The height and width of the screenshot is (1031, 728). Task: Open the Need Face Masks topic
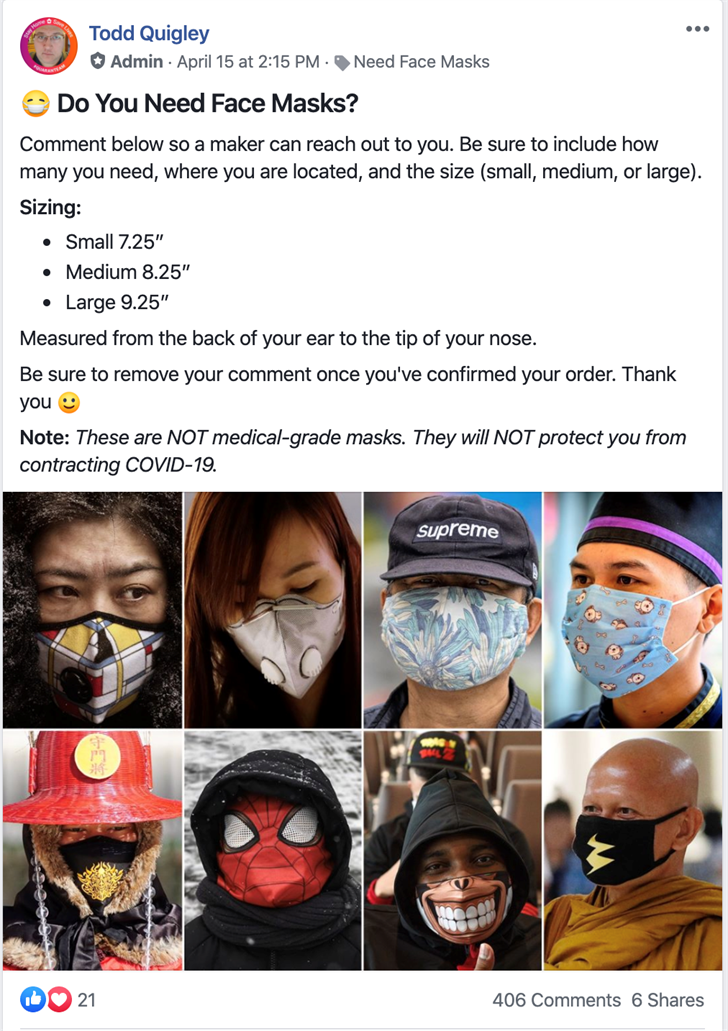(x=422, y=62)
